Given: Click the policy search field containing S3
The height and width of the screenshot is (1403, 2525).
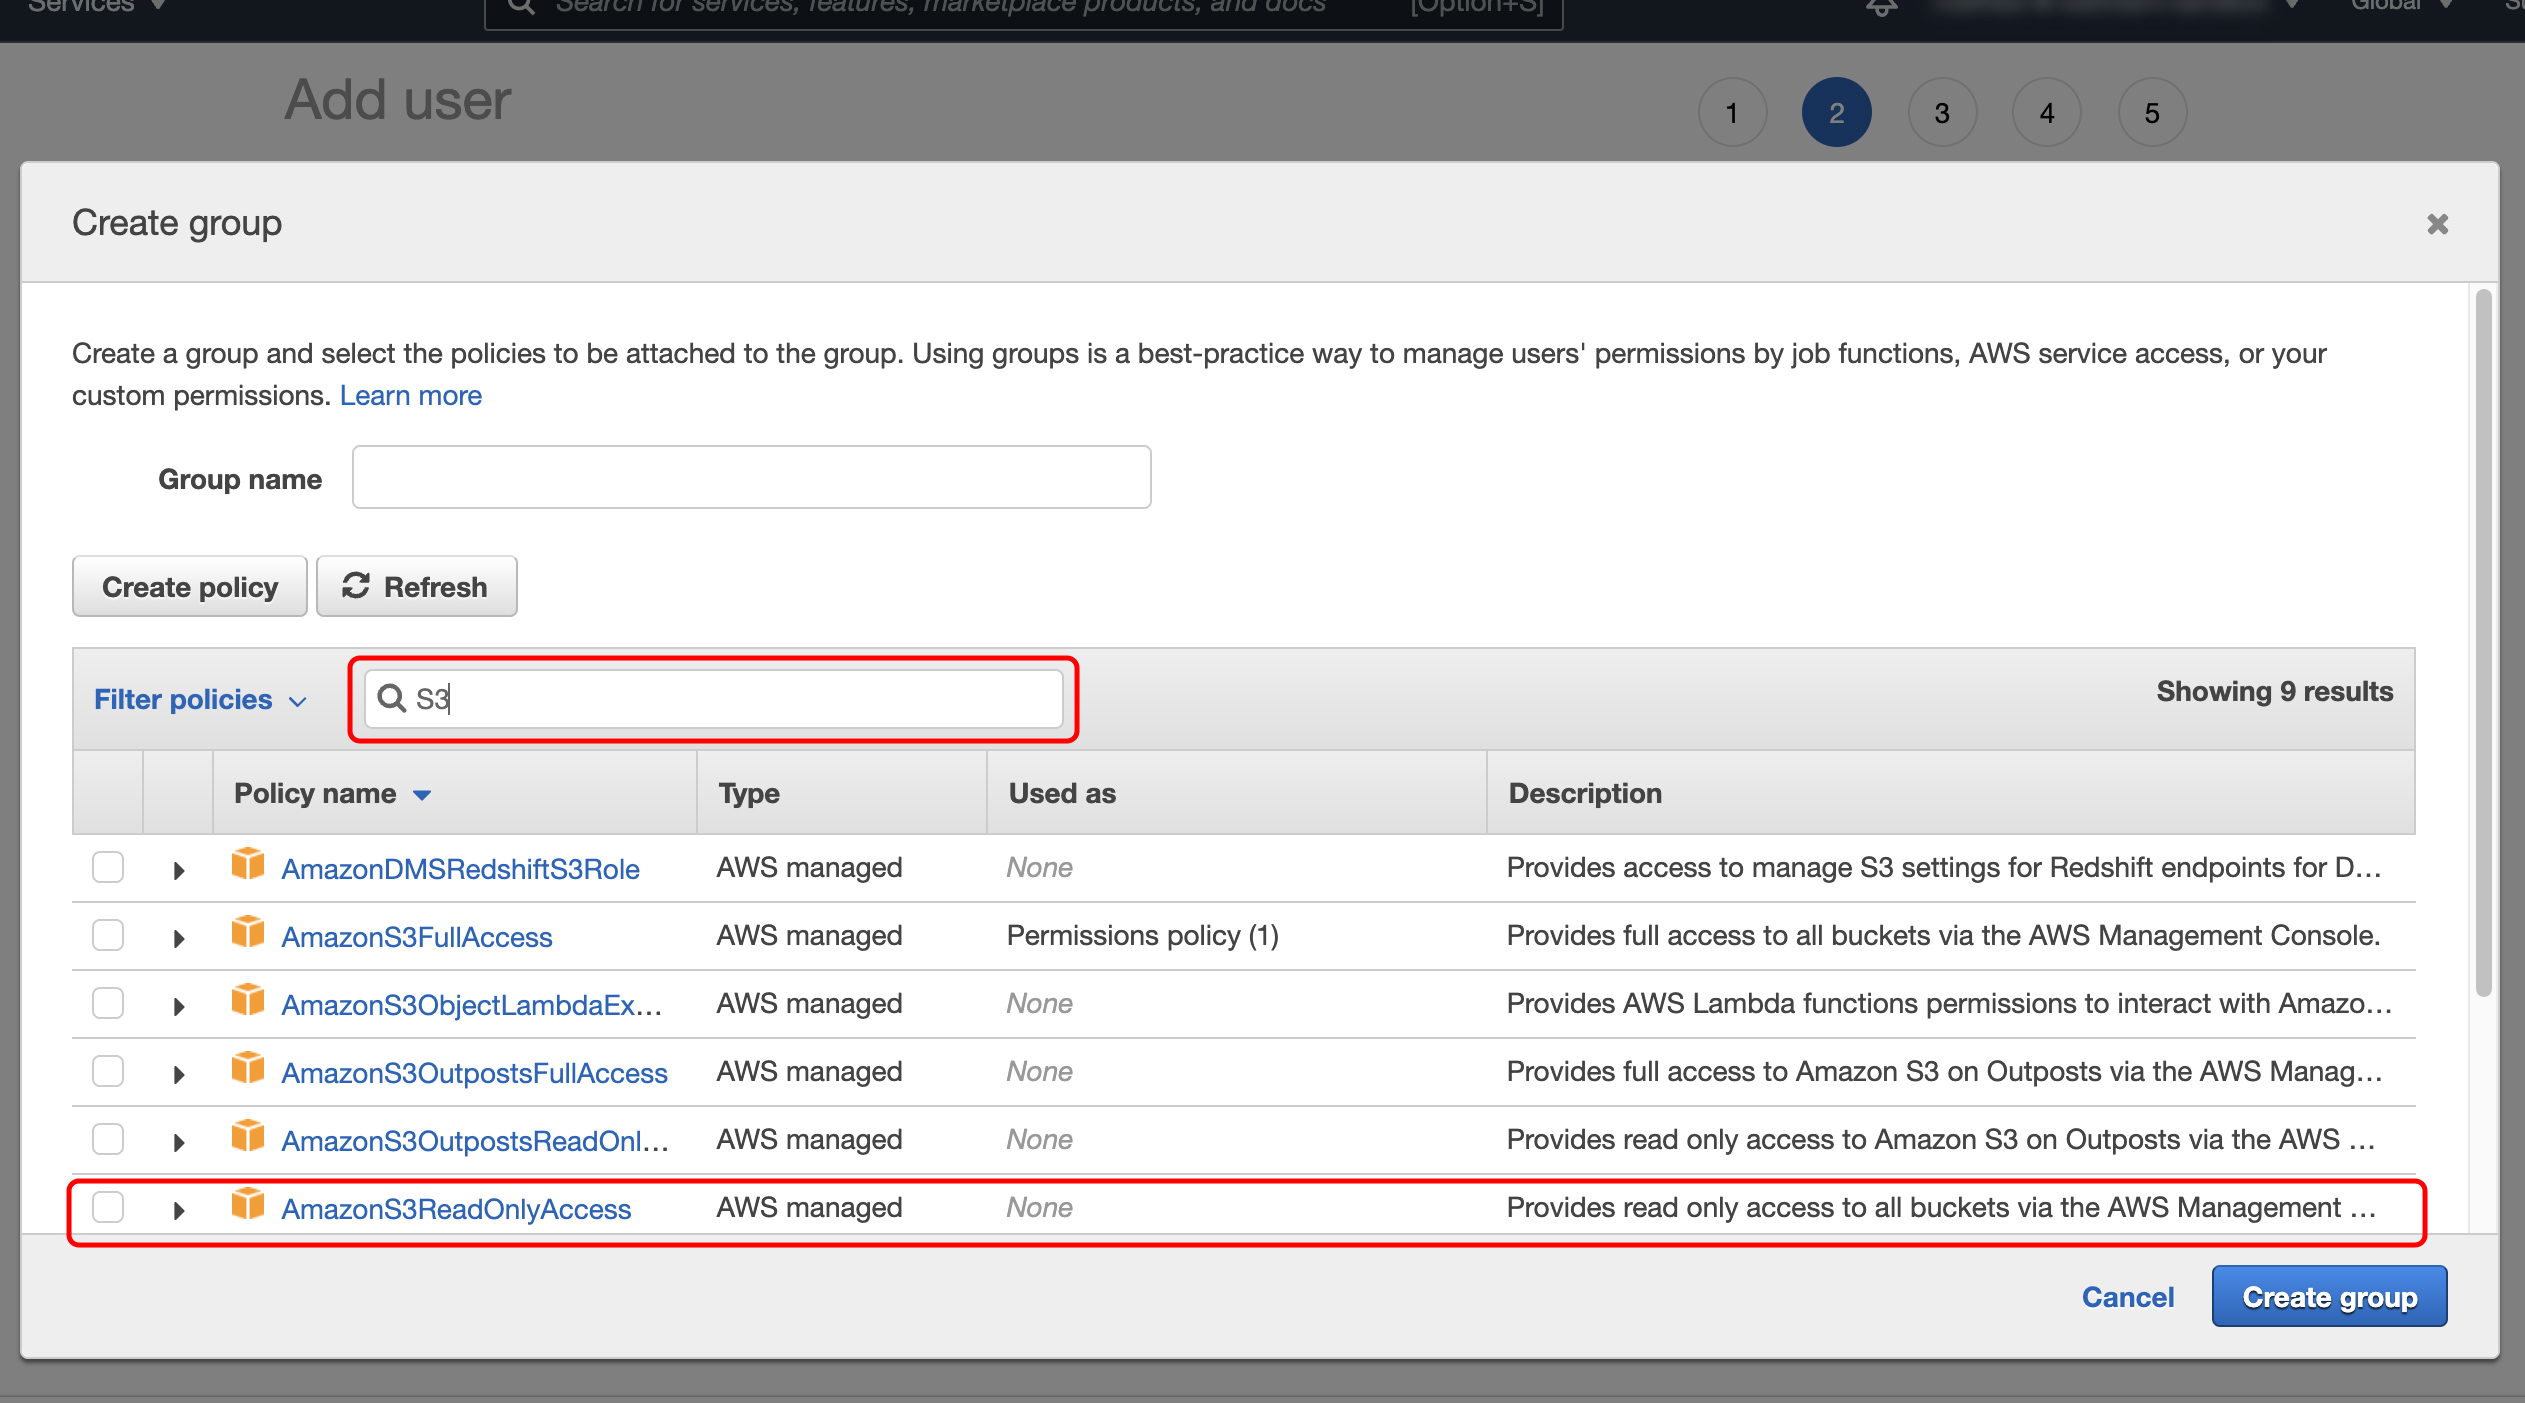Looking at the screenshot, I should click(x=714, y=698).
